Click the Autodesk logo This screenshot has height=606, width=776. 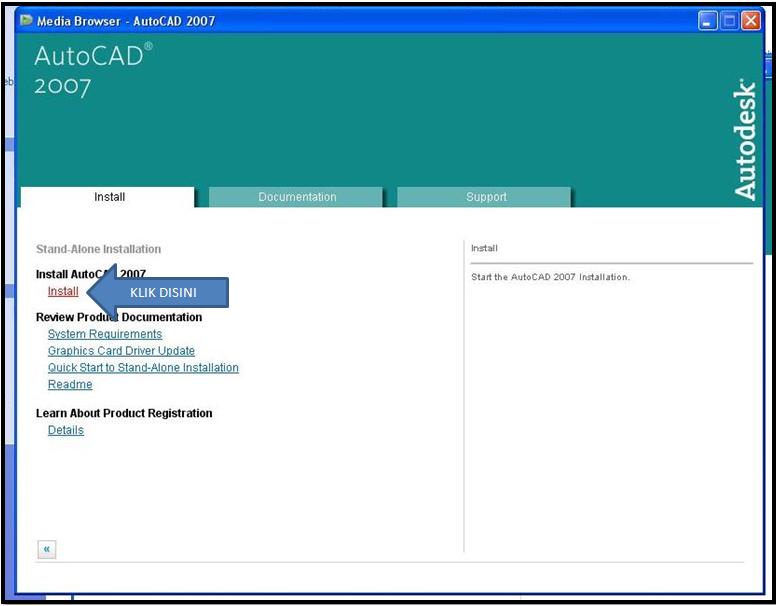745,140
